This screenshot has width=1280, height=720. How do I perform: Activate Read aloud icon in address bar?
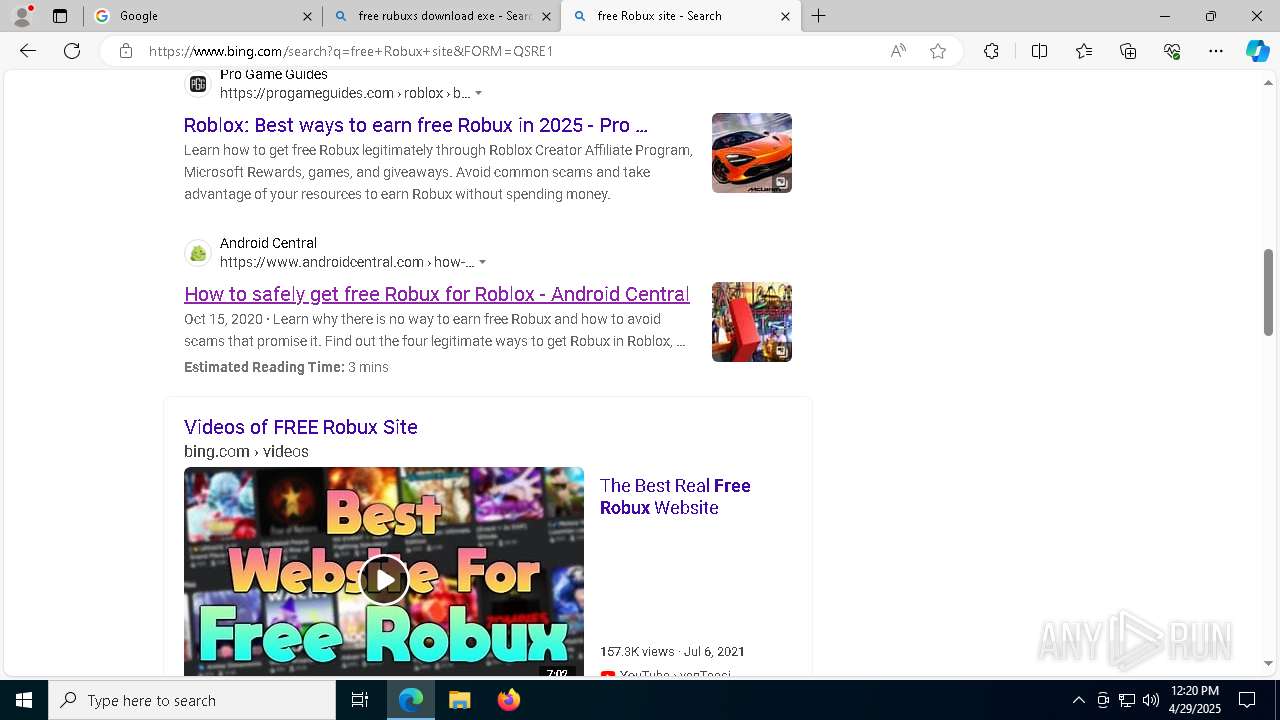898,51
